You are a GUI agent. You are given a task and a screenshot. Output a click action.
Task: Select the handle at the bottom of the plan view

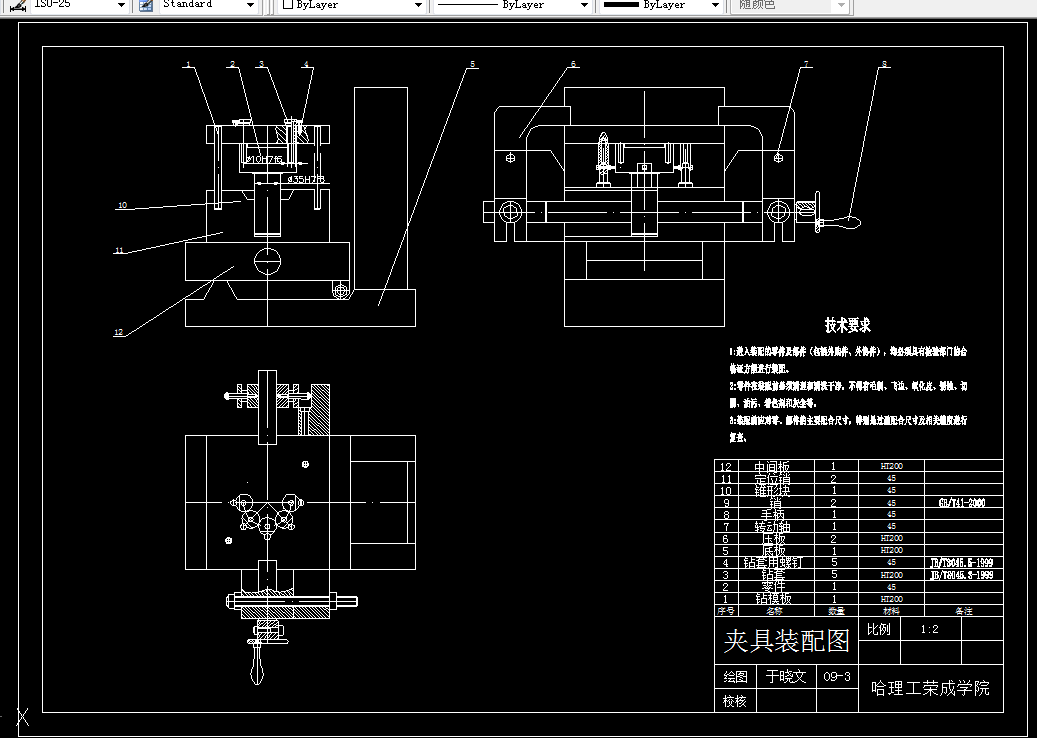[x=257, y=663]
